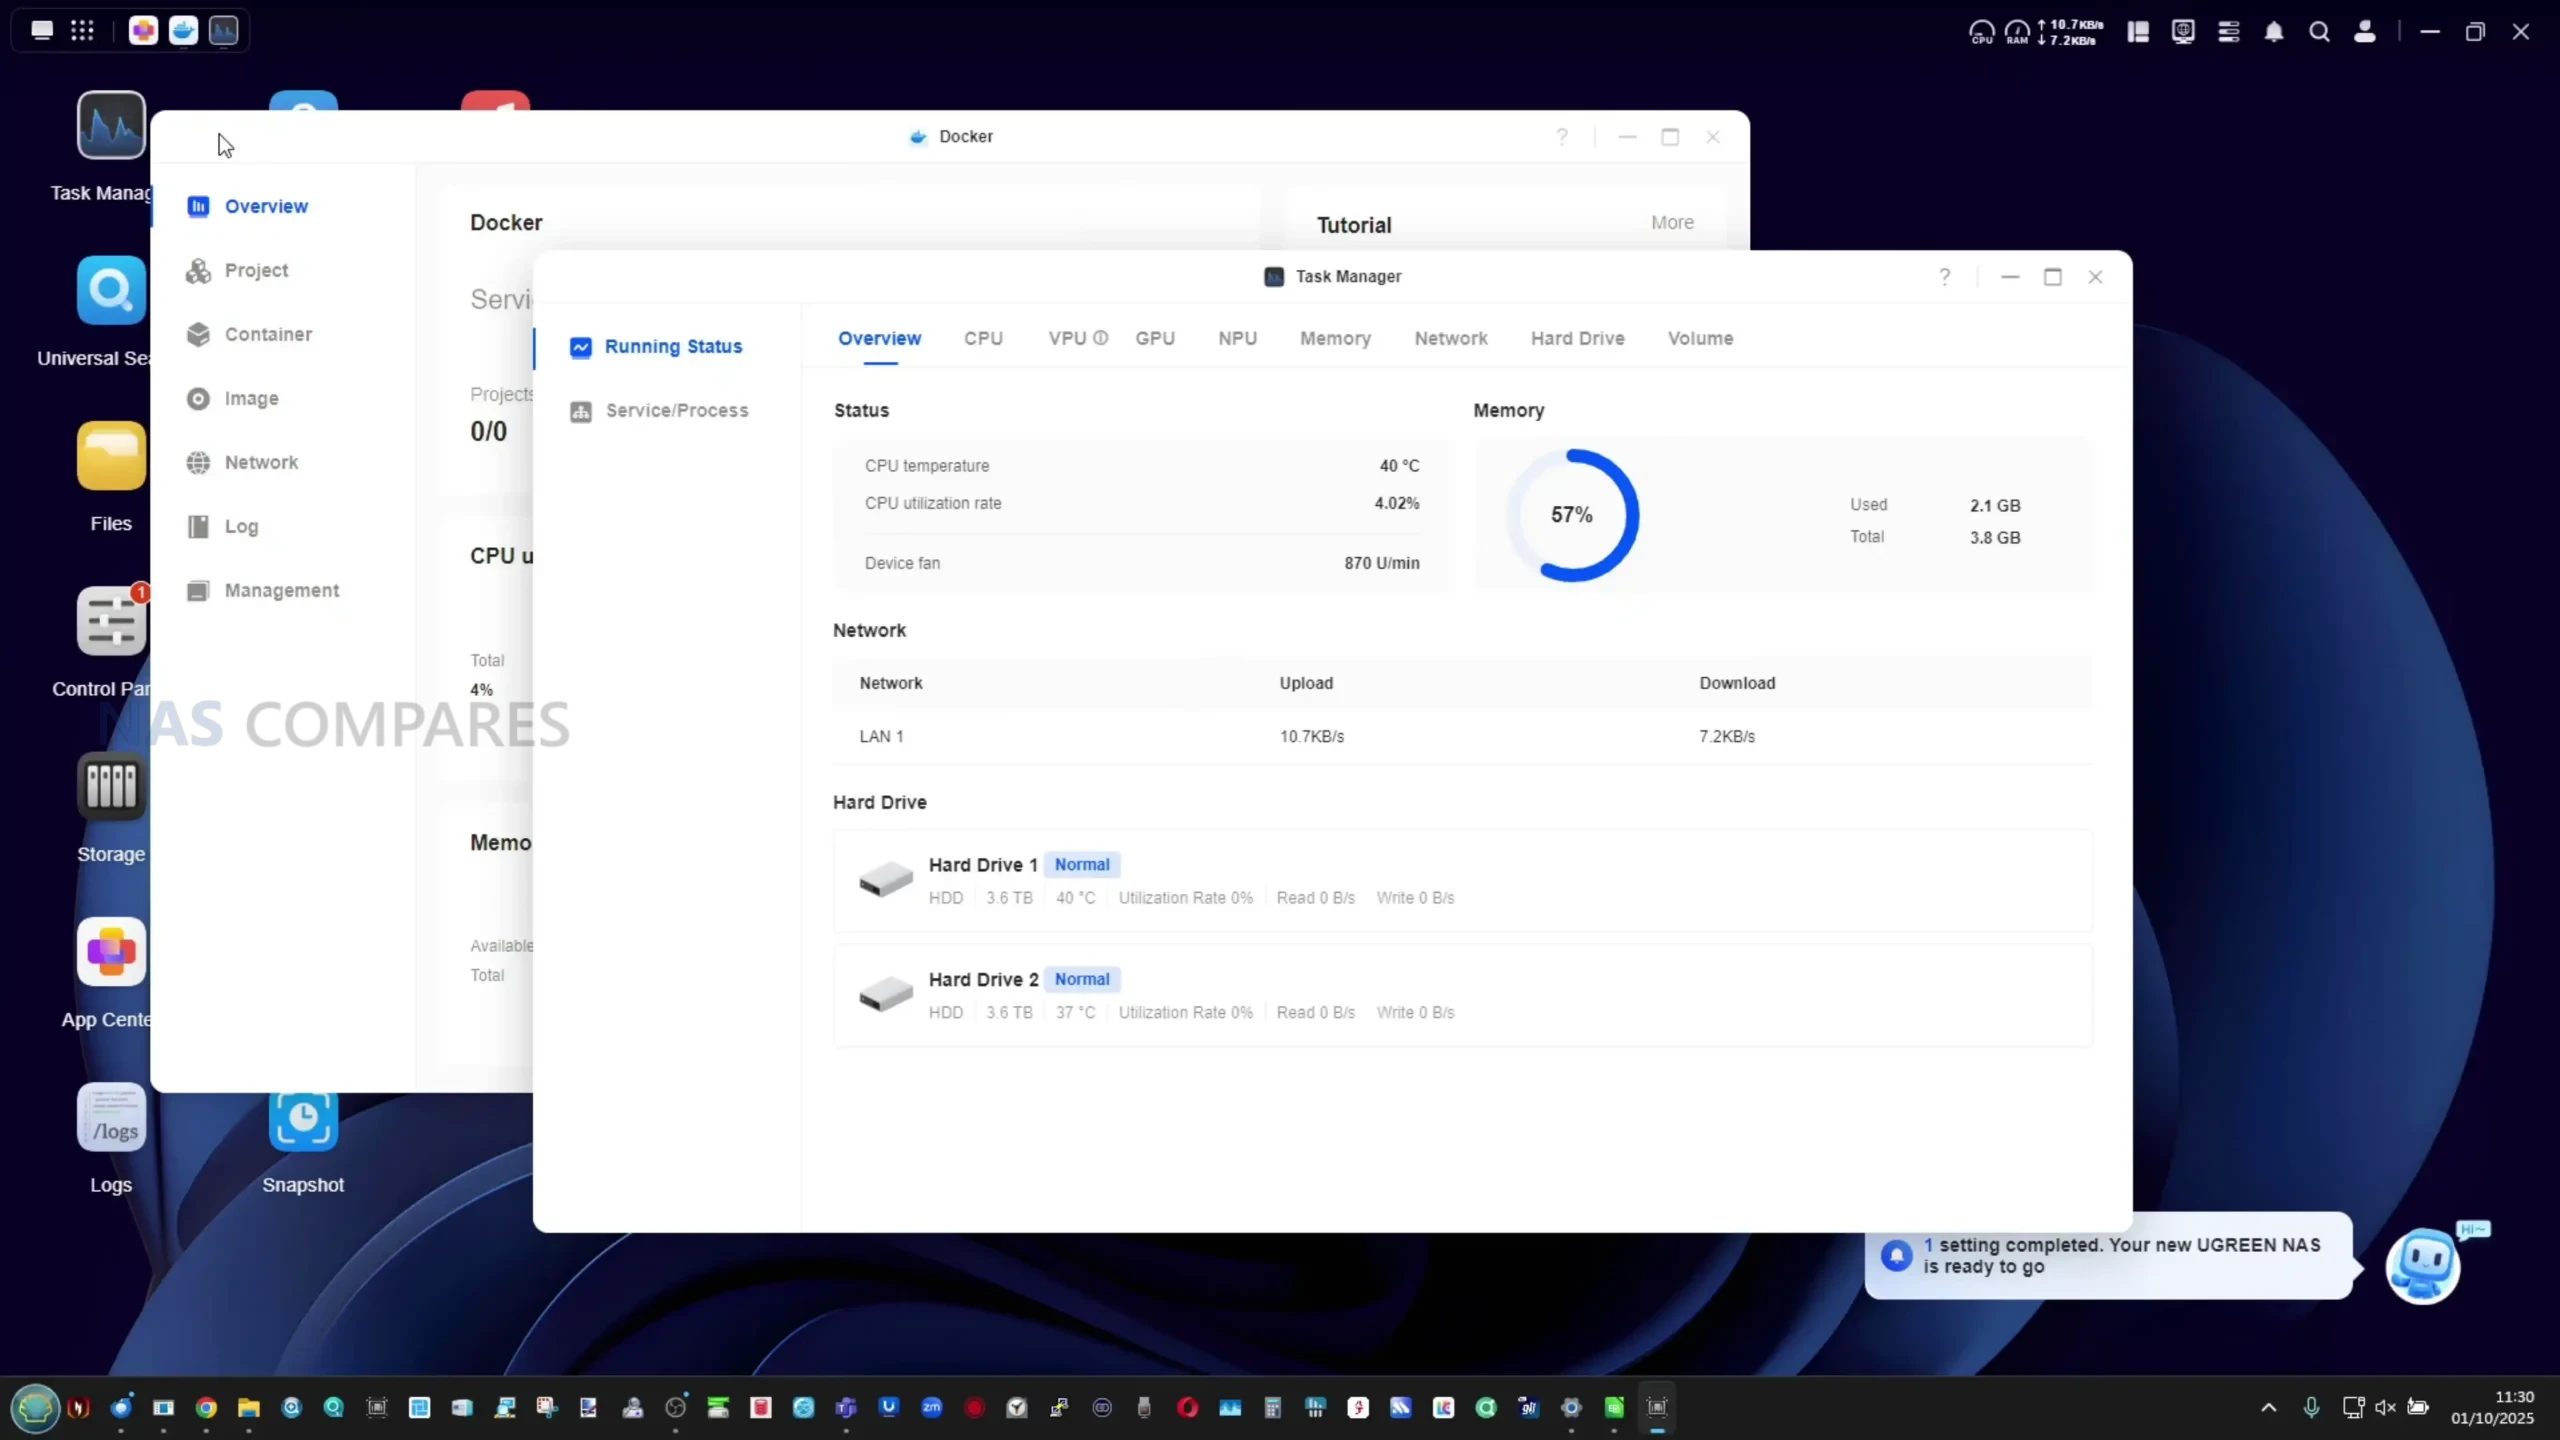Image resolution: width=2560 pixels, height=1440 pixels.
Task: Click the user account icon
Action: 2364,32
